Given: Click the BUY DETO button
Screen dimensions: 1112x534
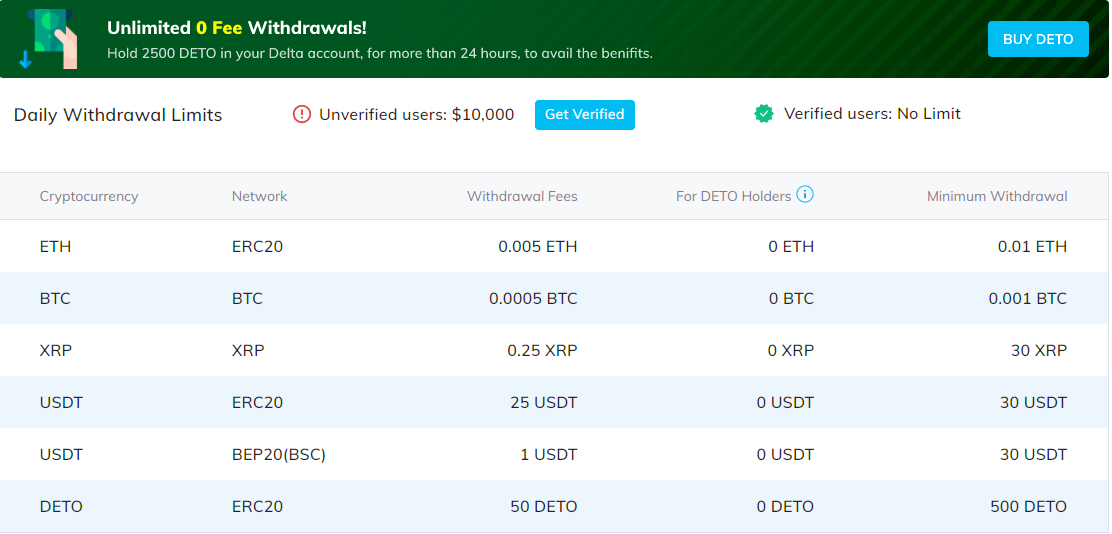Looking at the screenshot, I should click(x=1038, y=39).
